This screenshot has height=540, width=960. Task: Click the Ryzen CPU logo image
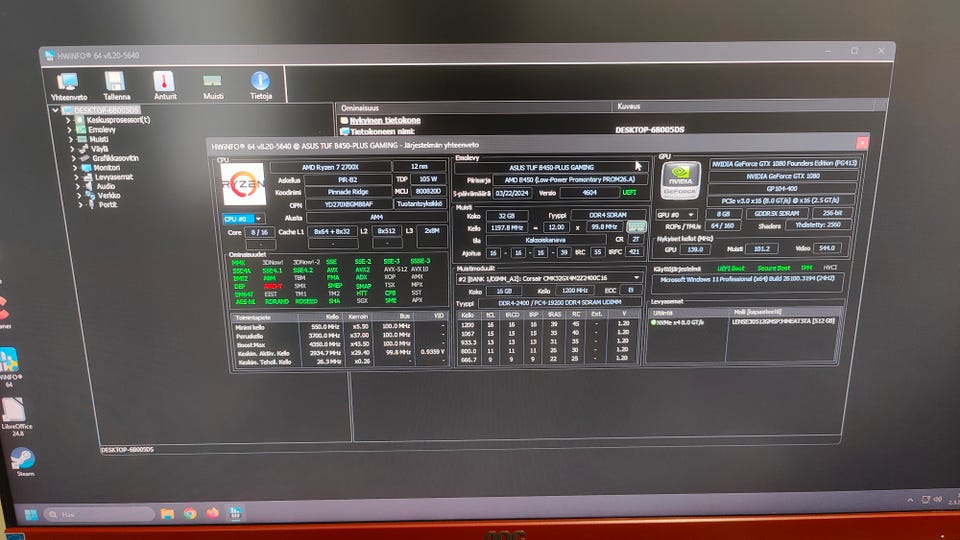(244, 184)
